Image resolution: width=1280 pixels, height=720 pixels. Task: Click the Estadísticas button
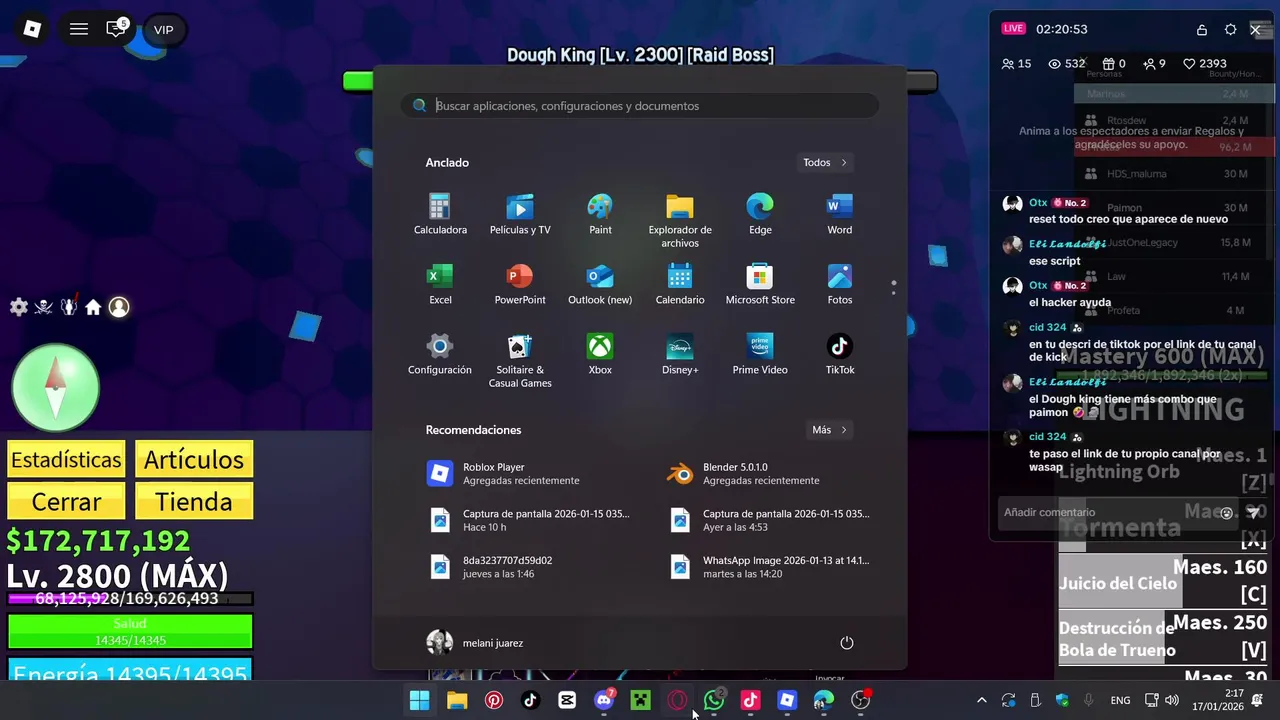tap(66, 459)
